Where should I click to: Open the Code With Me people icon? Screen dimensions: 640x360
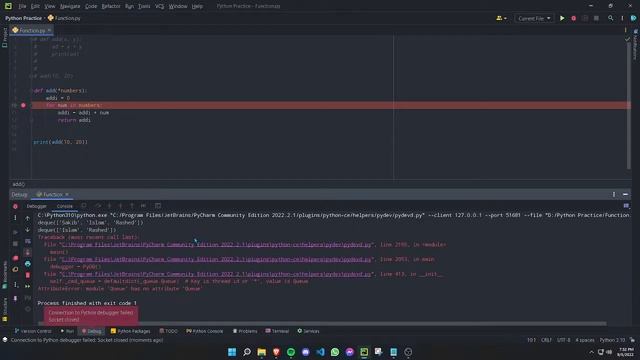501,18
